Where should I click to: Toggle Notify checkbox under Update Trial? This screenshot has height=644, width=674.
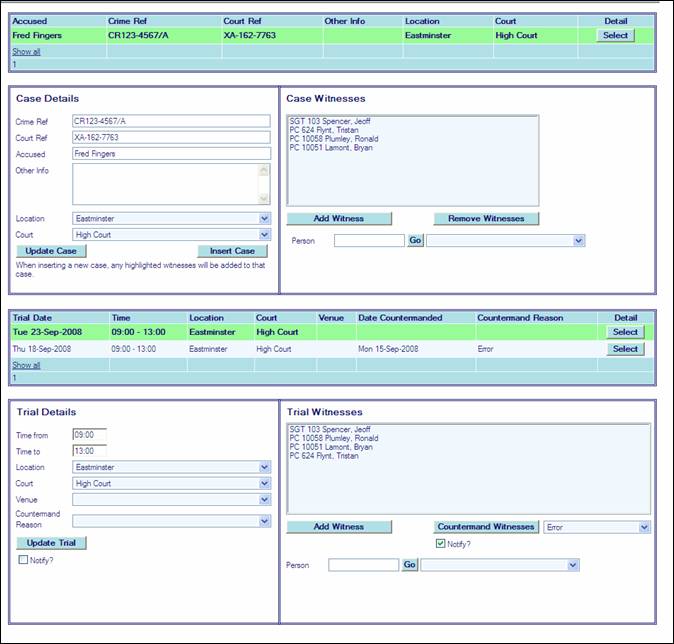pyautogui.click(x=24, y=560)
